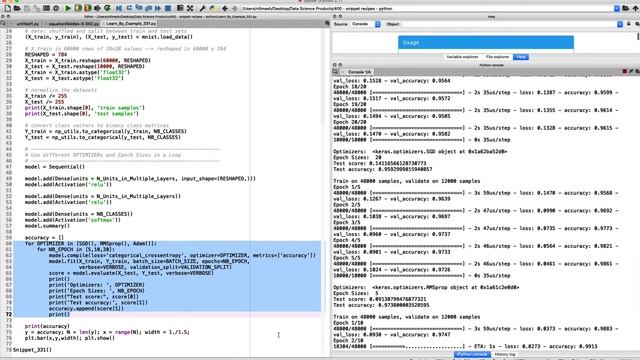Run the current cell toolbar icon
Viewport: 640px width, 360px height.
(78, 8)
